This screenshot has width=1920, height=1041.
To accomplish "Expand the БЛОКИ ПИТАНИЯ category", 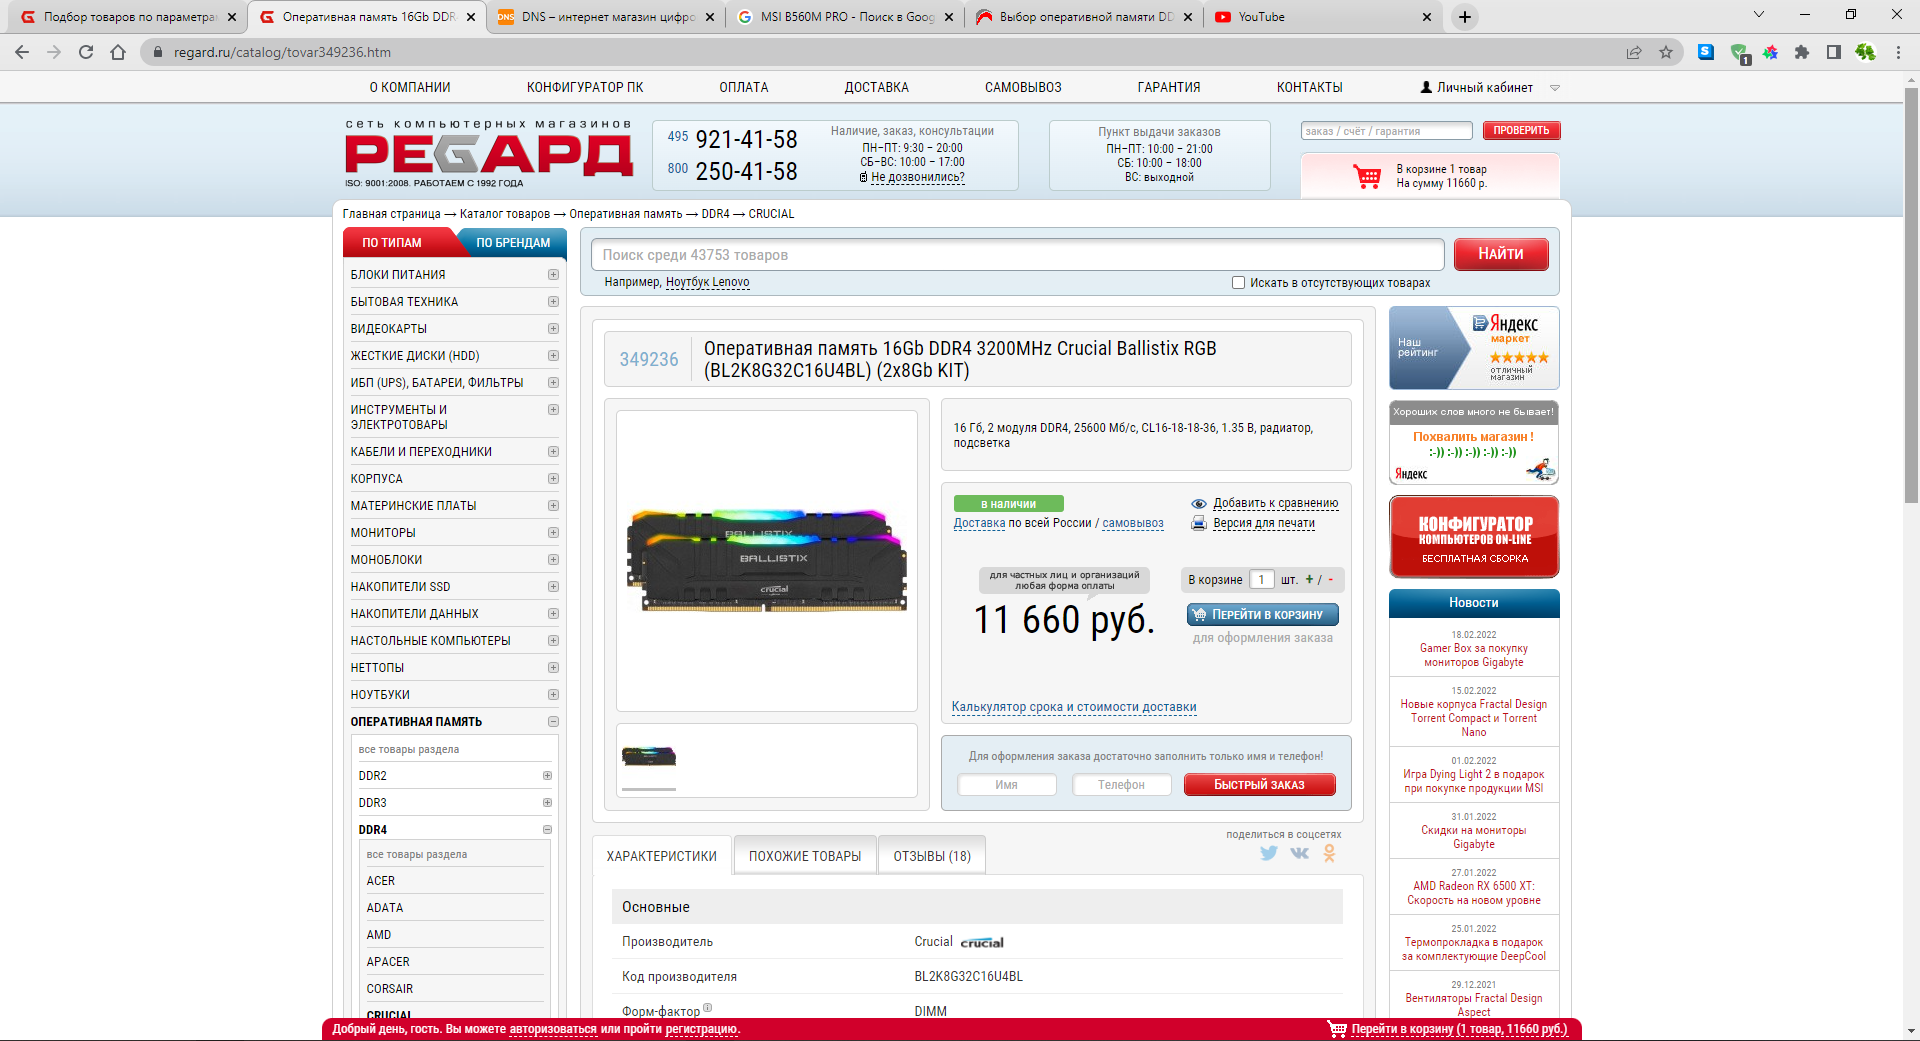I will coord(553,275).
